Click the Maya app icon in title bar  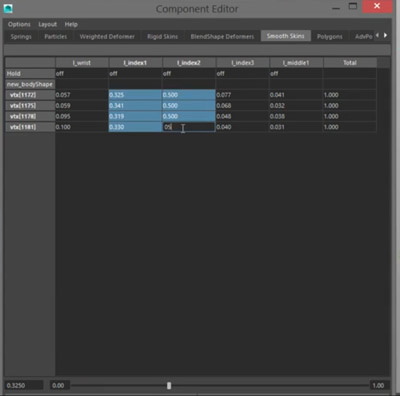tap(8, 8)
